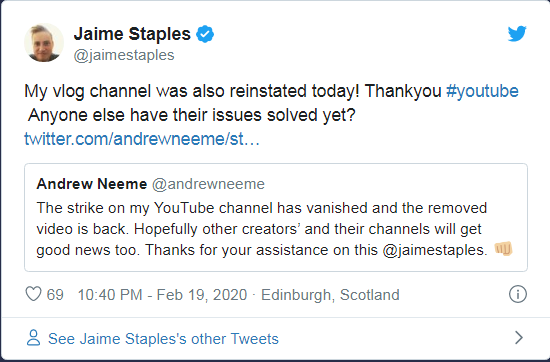Click the Twitter bird logo

click(x=517, y=34)
